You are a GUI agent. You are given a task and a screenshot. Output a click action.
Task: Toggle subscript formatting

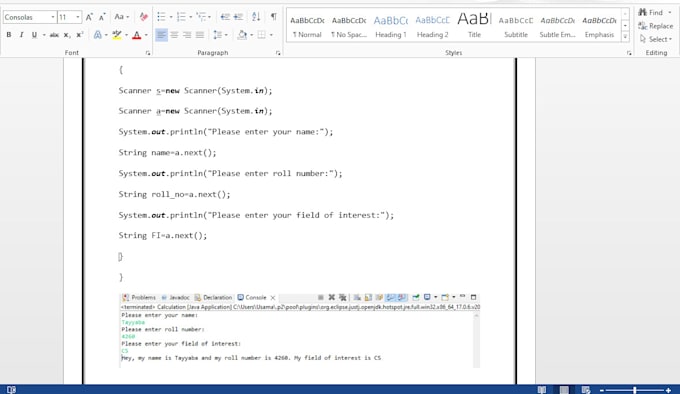pyautogui.click(x=67, y=35)
